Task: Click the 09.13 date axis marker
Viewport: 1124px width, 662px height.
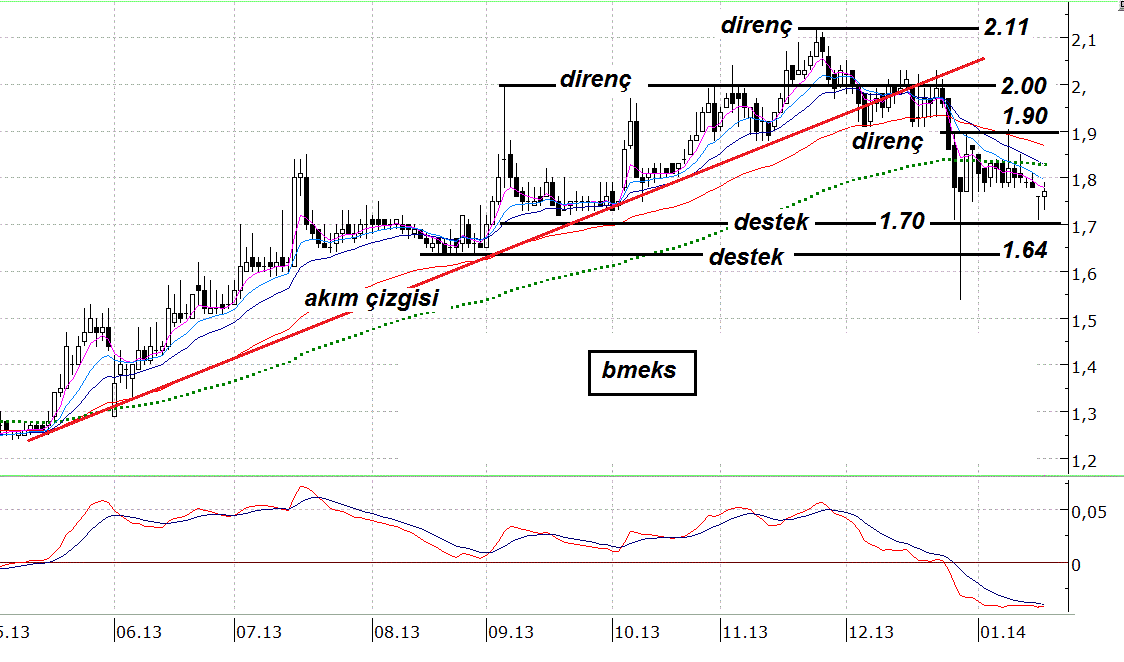Action: (511, 633)
